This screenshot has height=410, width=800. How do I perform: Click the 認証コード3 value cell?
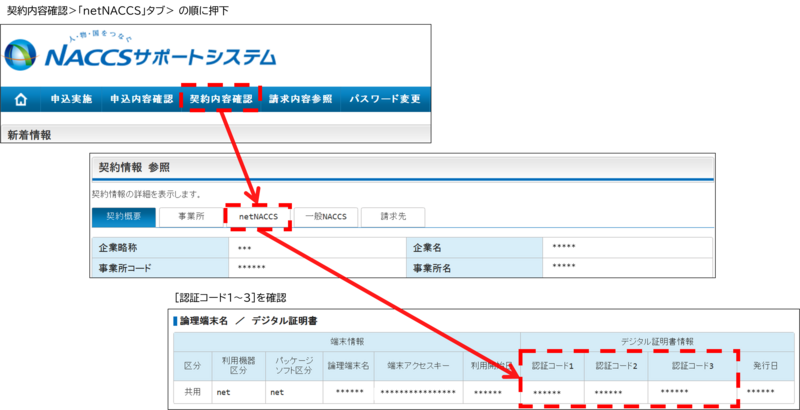pos(691,392)
